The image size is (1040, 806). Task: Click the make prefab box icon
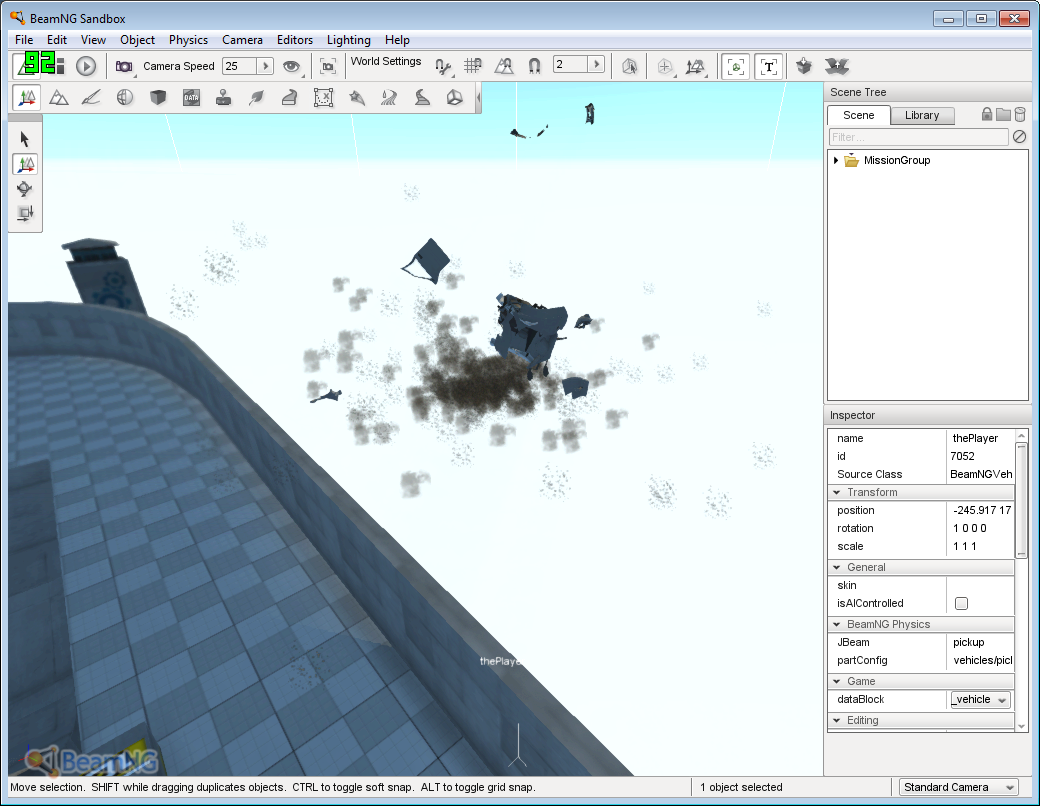pyautogui.click(x=804, y=66)
